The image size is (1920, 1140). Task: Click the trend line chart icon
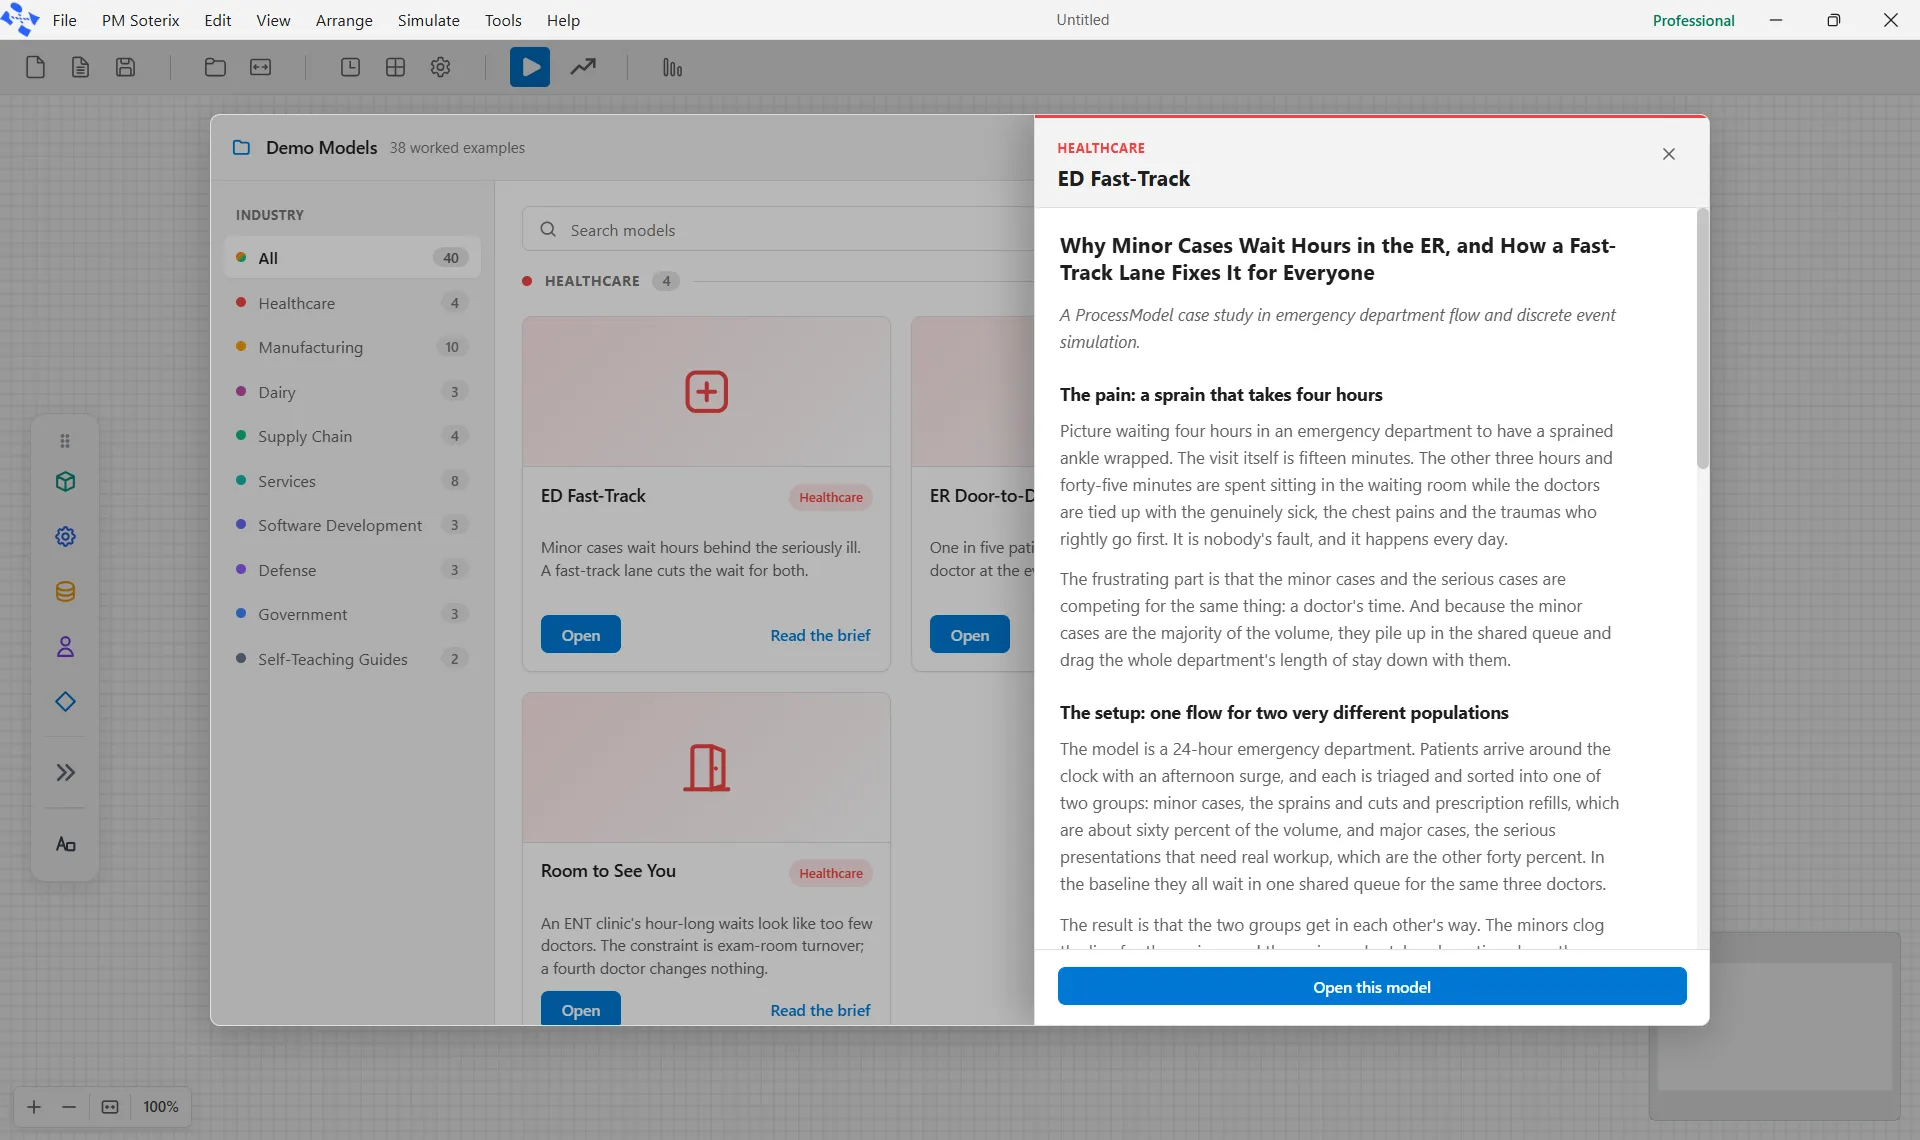[583, 67]
